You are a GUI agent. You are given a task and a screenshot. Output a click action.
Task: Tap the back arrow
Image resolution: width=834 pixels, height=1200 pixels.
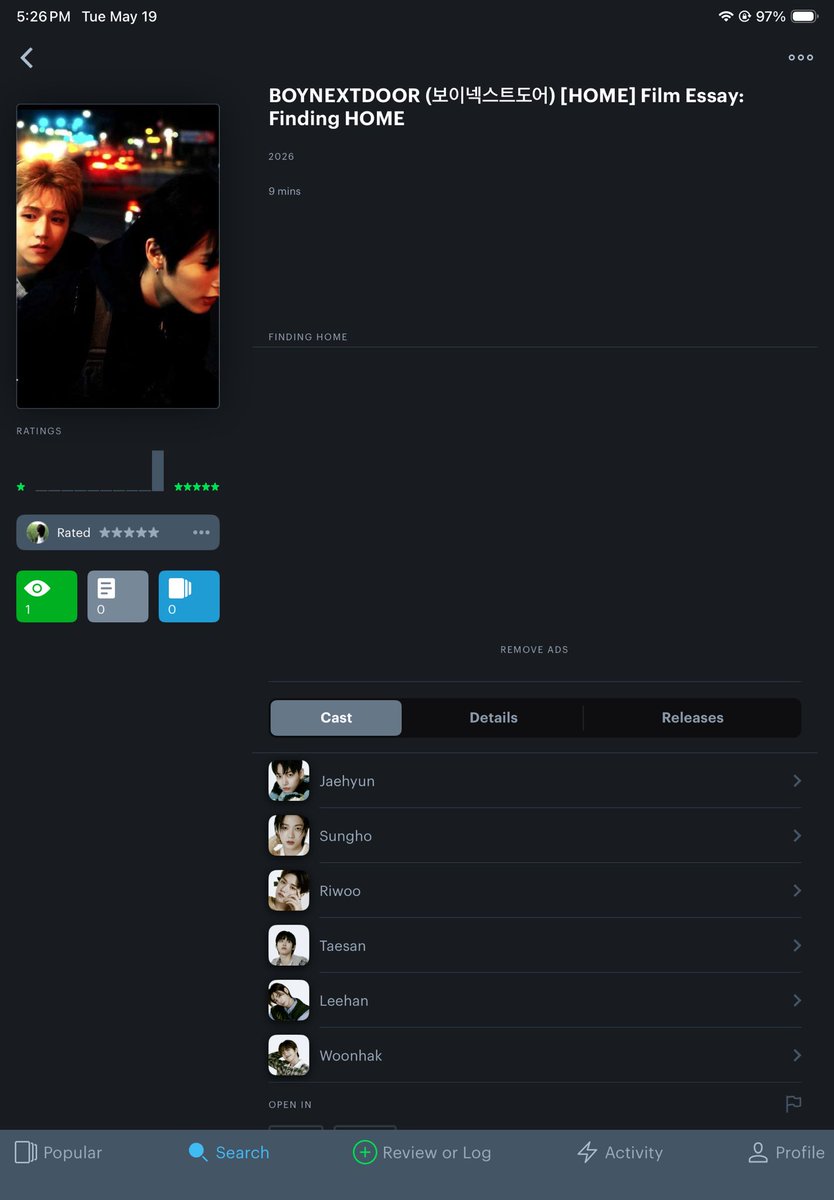click(x=27, y=58)
